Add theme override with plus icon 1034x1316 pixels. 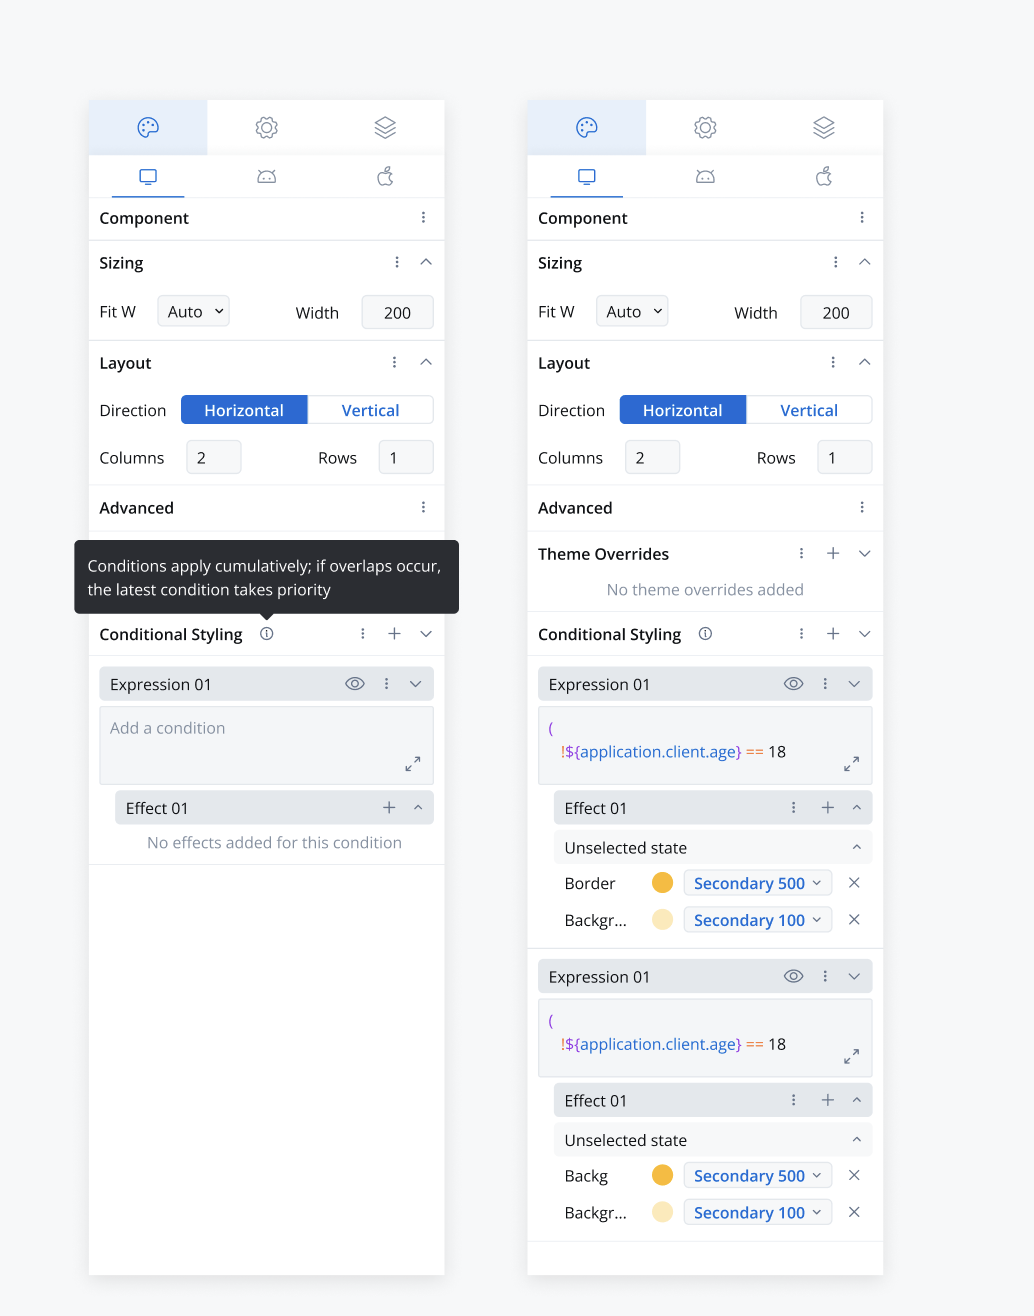pyautogui.click(x=832, y=553)
